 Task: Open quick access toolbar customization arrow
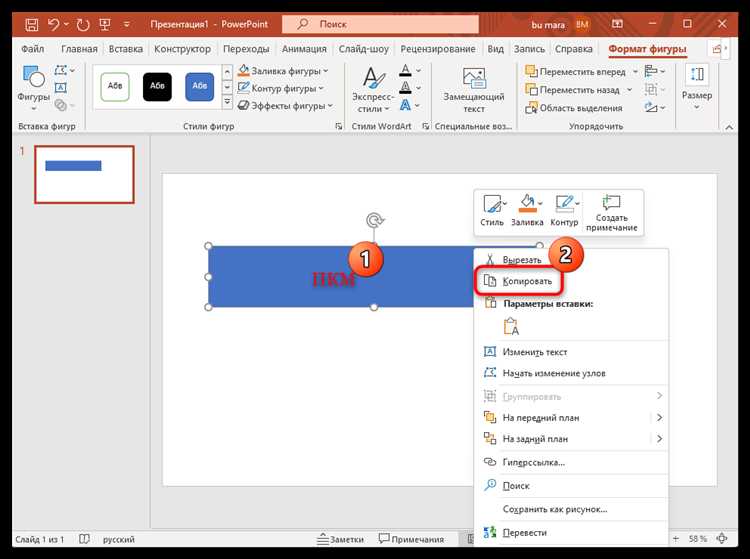(127, 24)
